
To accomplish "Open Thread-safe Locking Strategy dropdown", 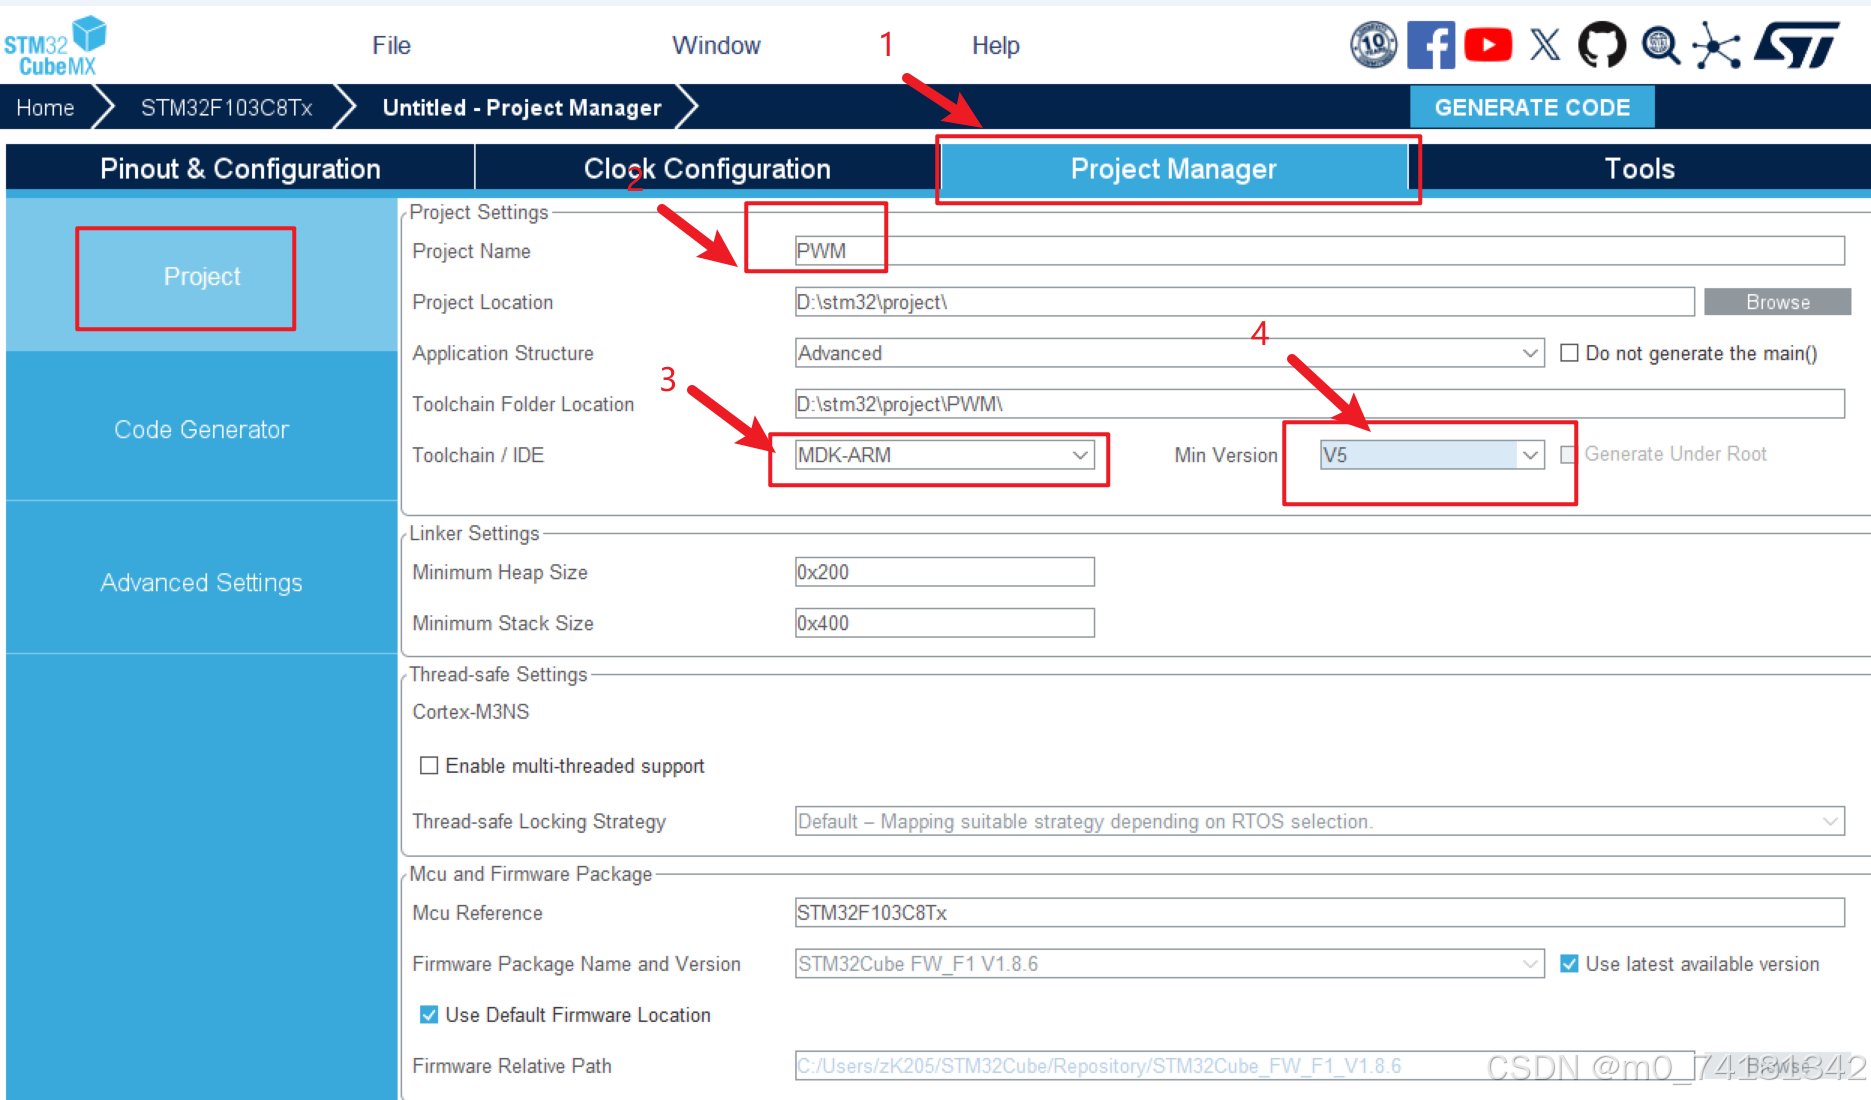I will tap(1319, 821).
